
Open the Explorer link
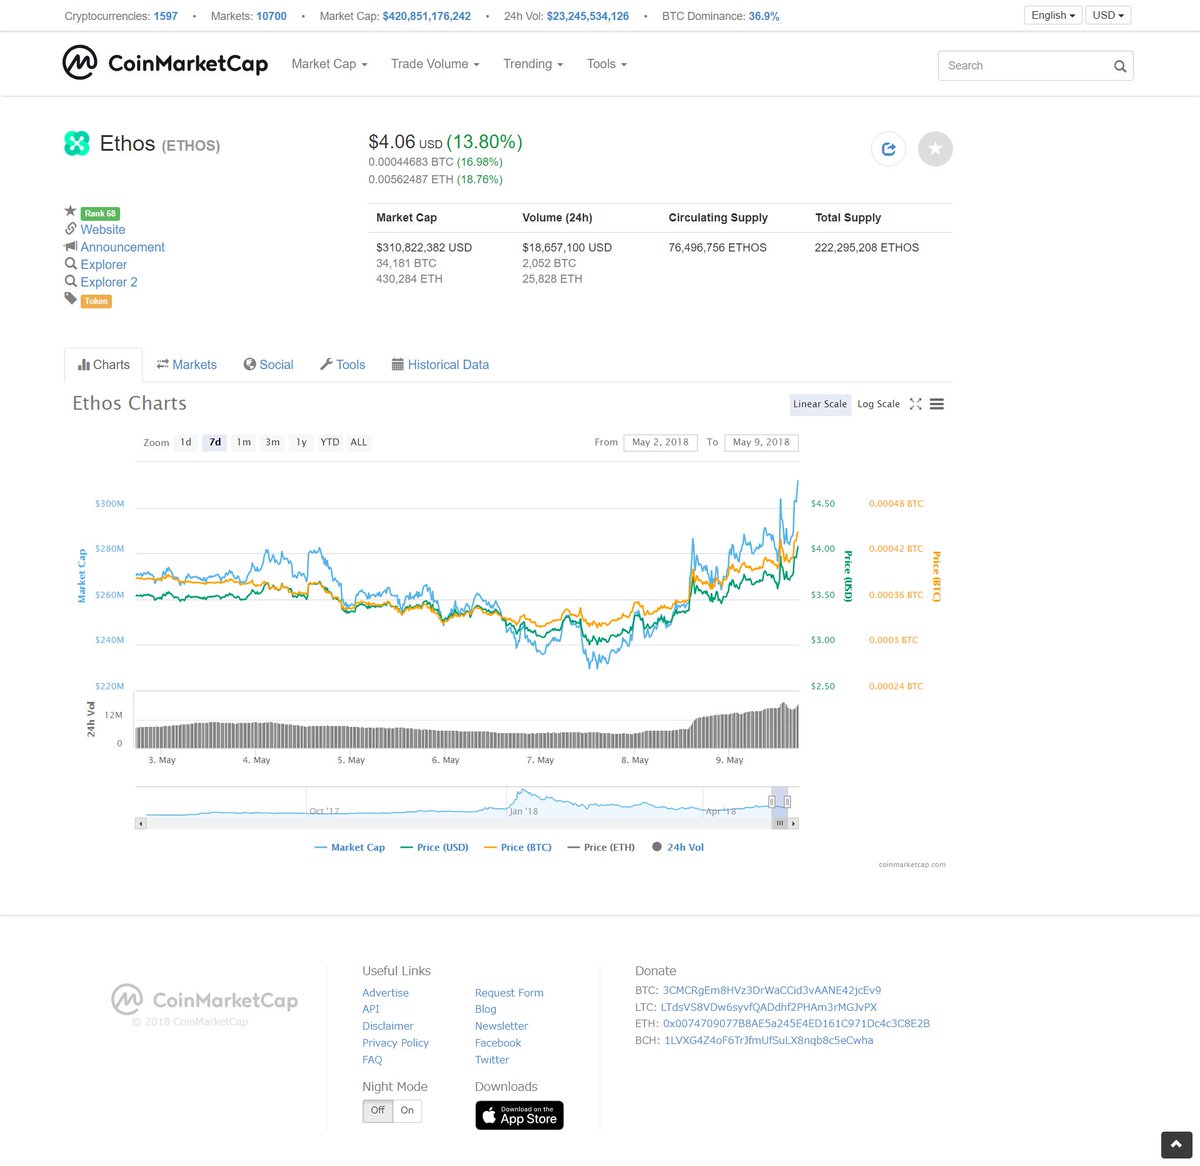(x=104, y=265)
